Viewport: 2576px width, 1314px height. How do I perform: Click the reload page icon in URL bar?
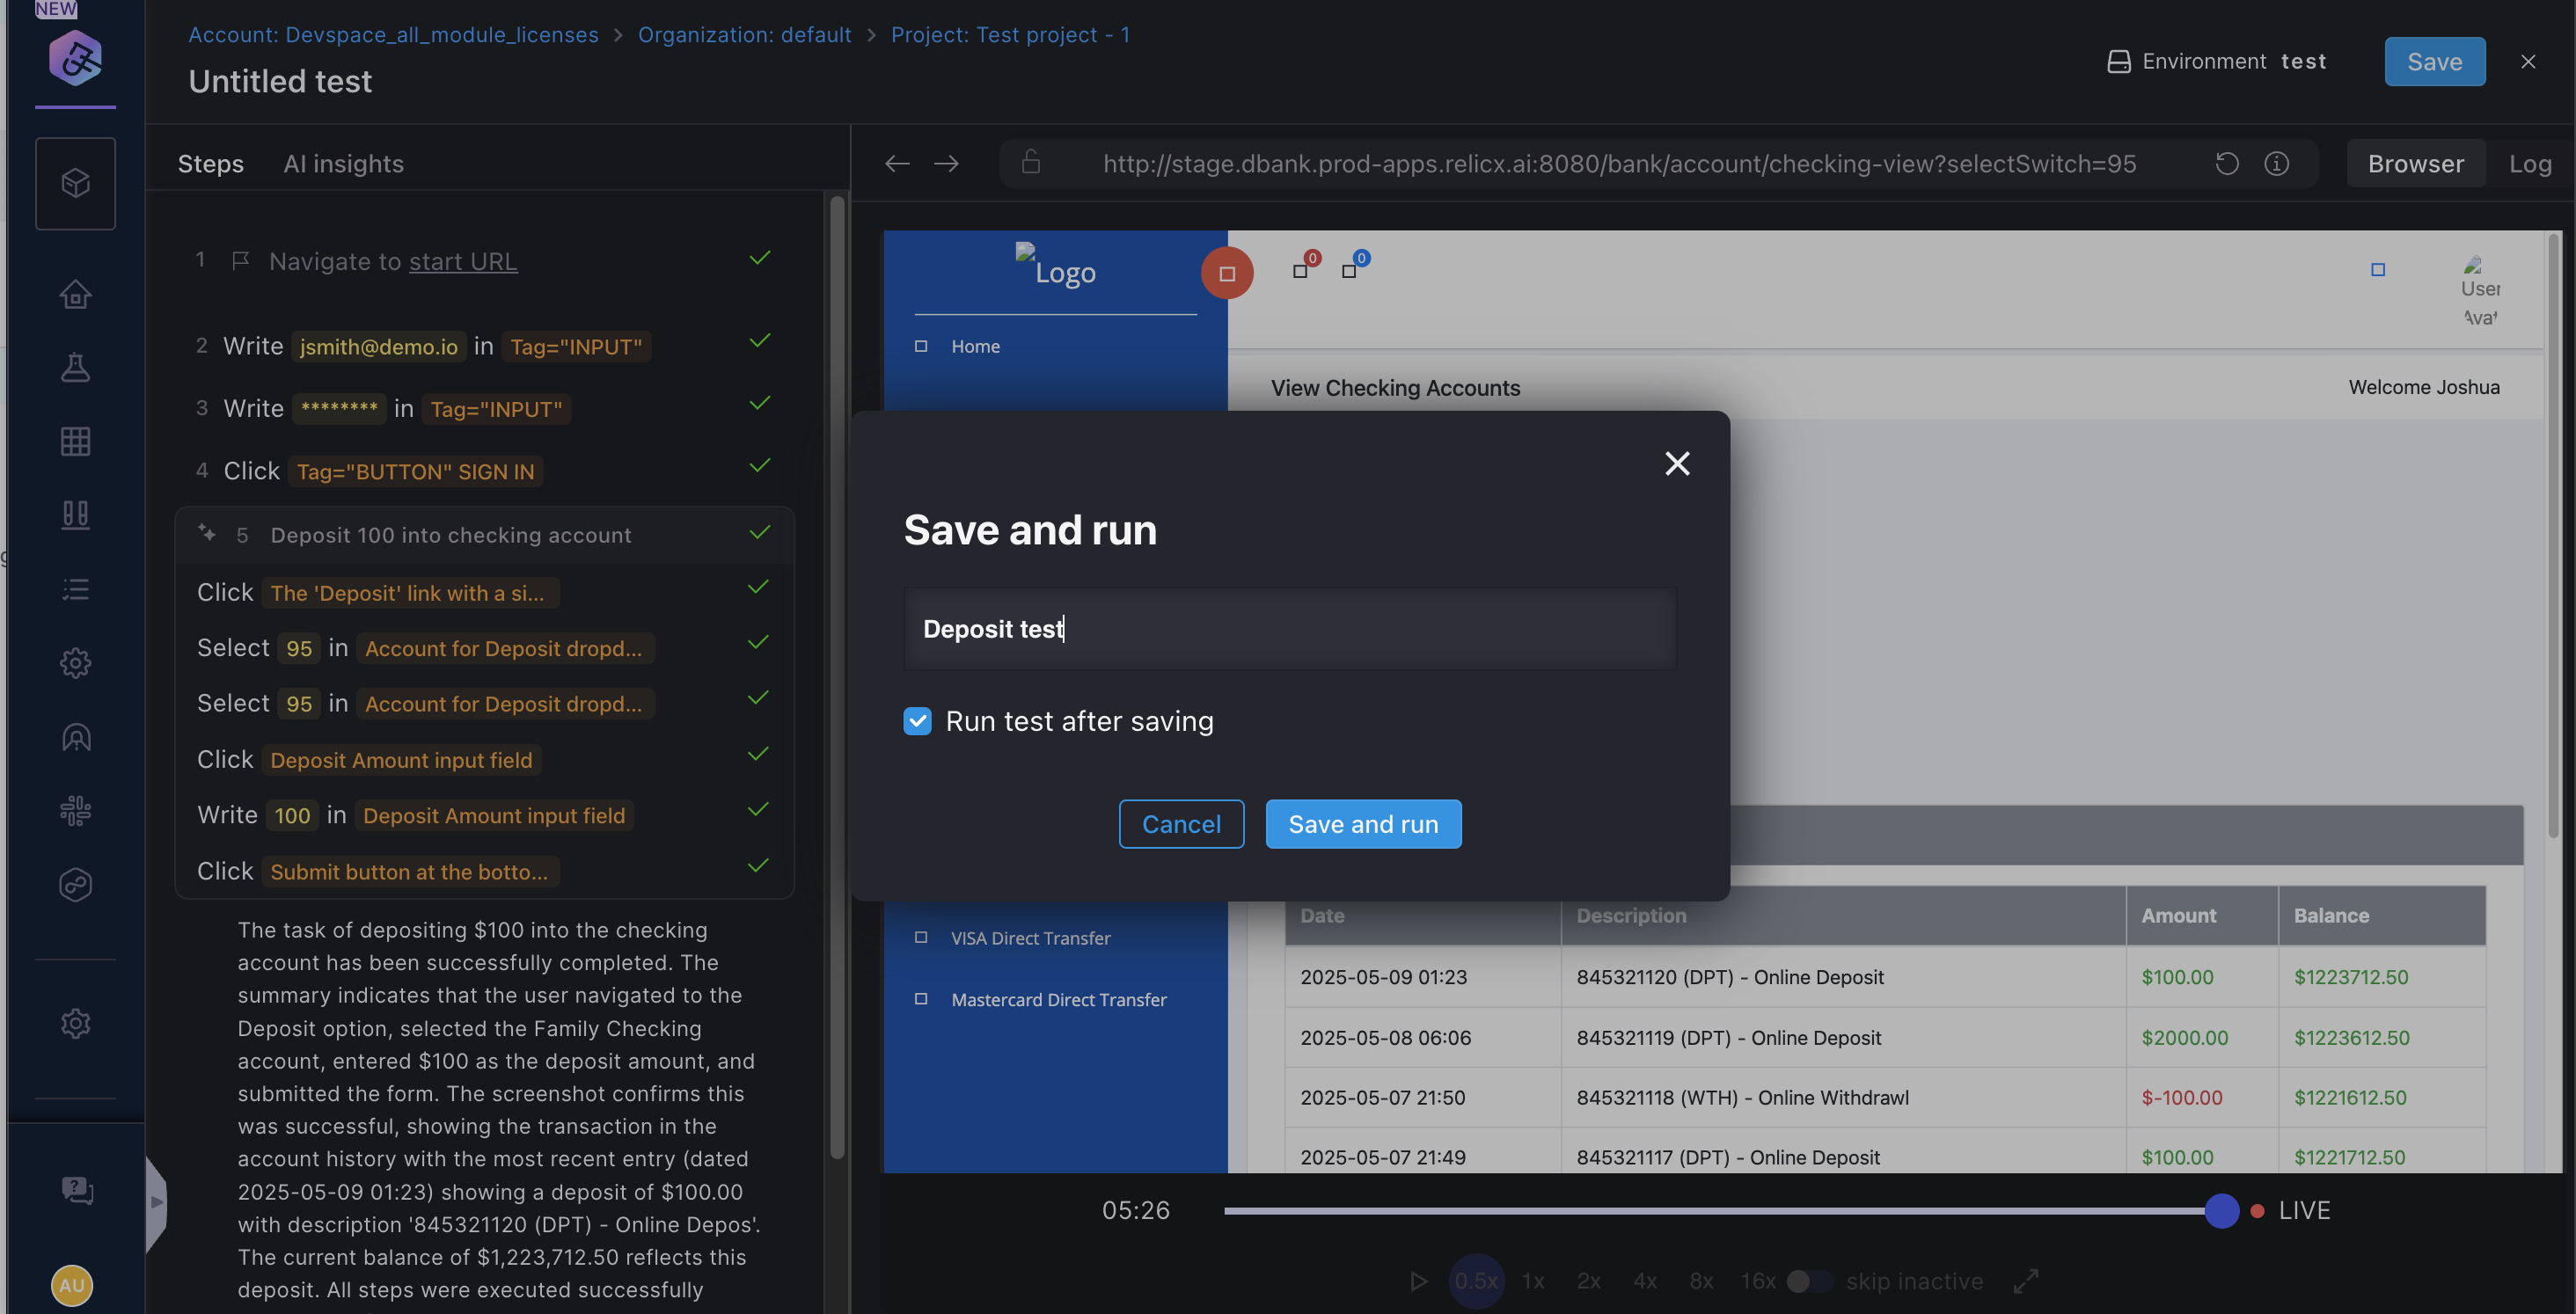click(x=2226, y=163)
